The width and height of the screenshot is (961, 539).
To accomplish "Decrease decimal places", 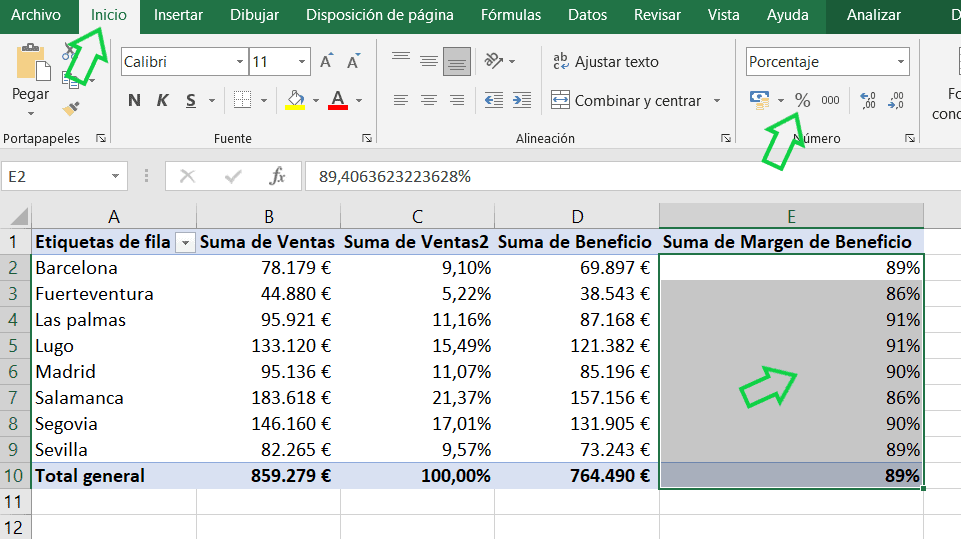I will tap(895, 100).
